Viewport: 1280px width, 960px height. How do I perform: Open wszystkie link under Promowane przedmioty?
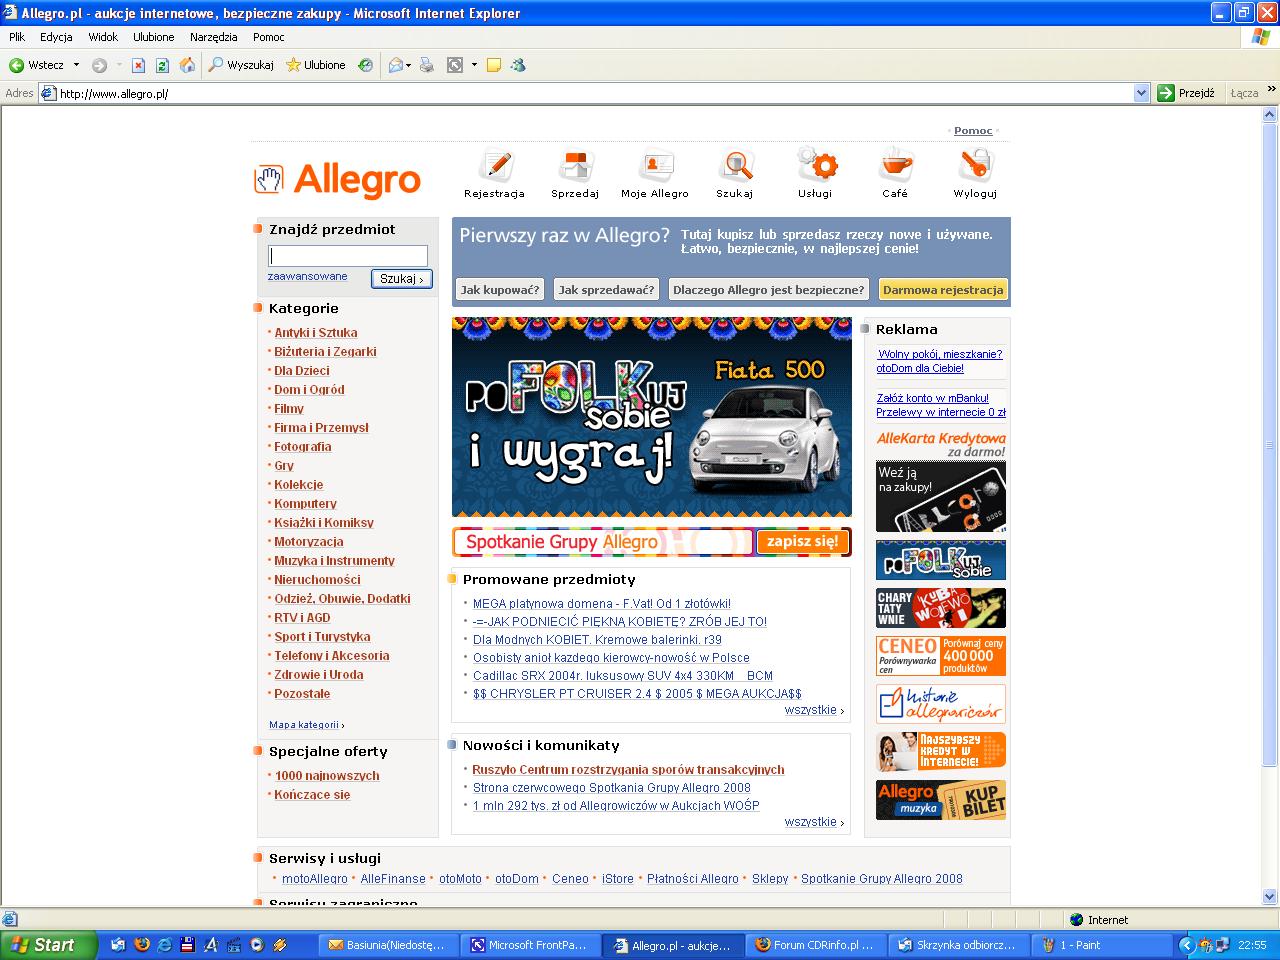click(x=811, y=710)
